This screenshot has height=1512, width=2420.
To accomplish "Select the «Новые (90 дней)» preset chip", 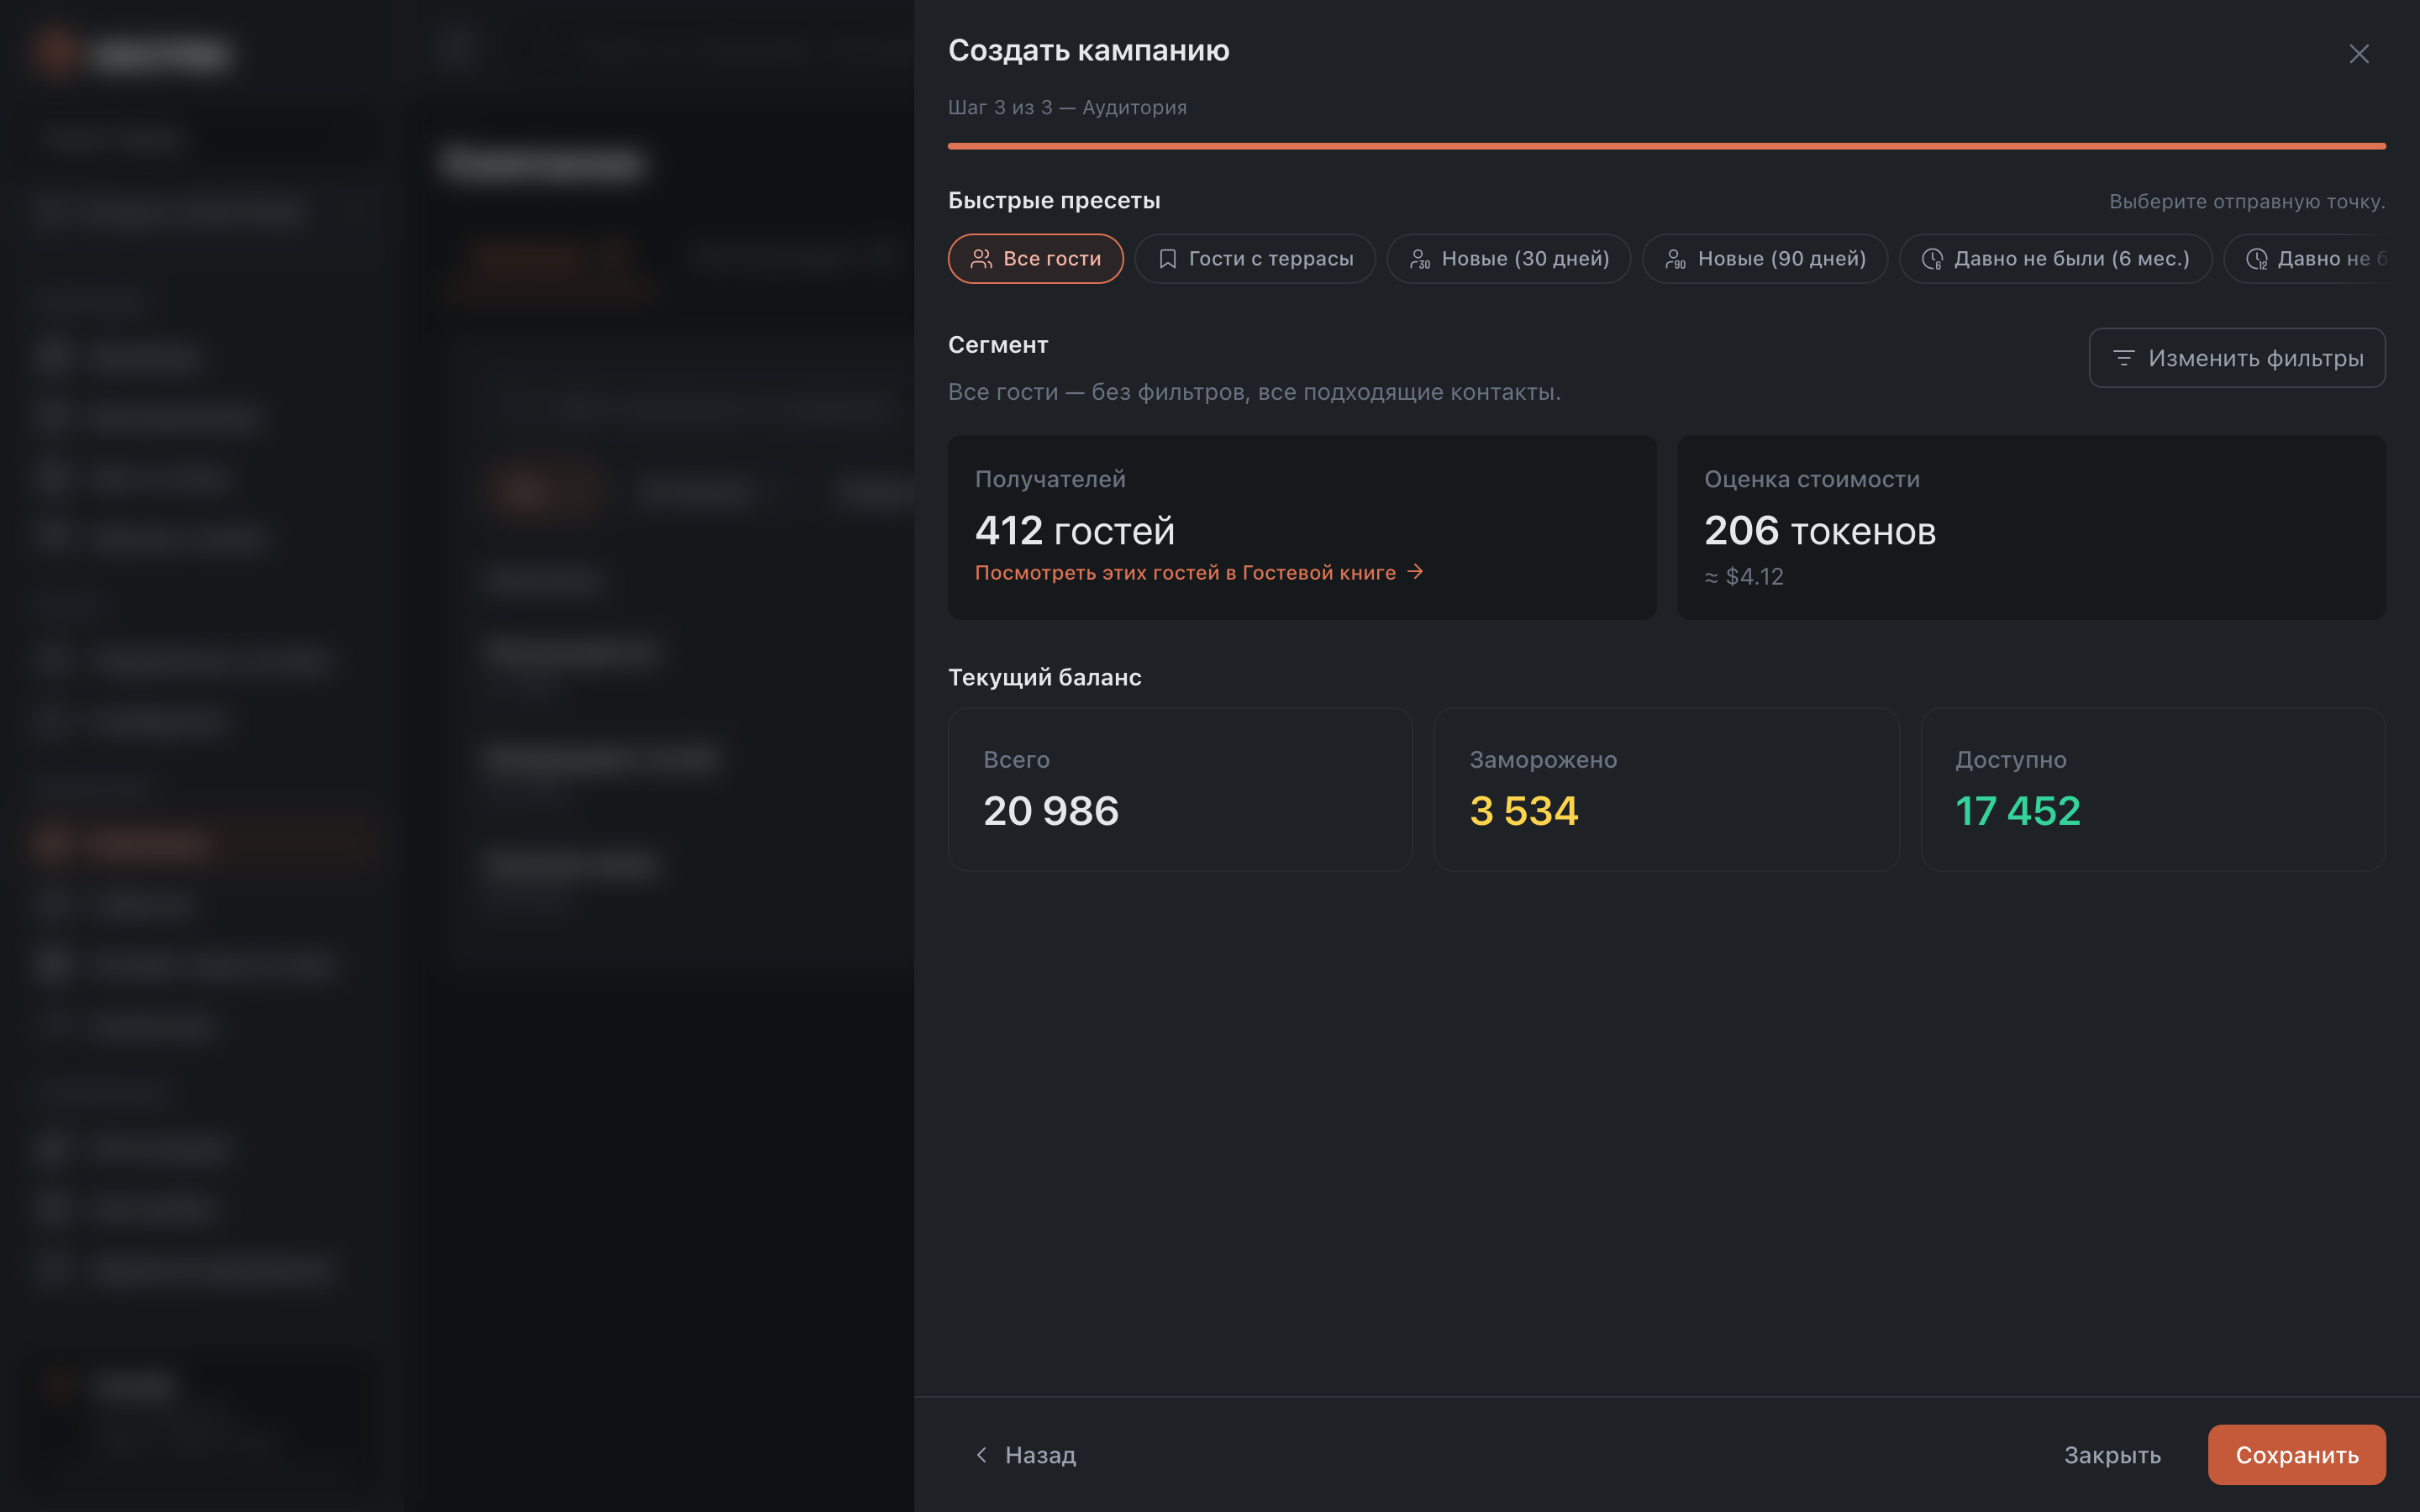I will 1764,259.
